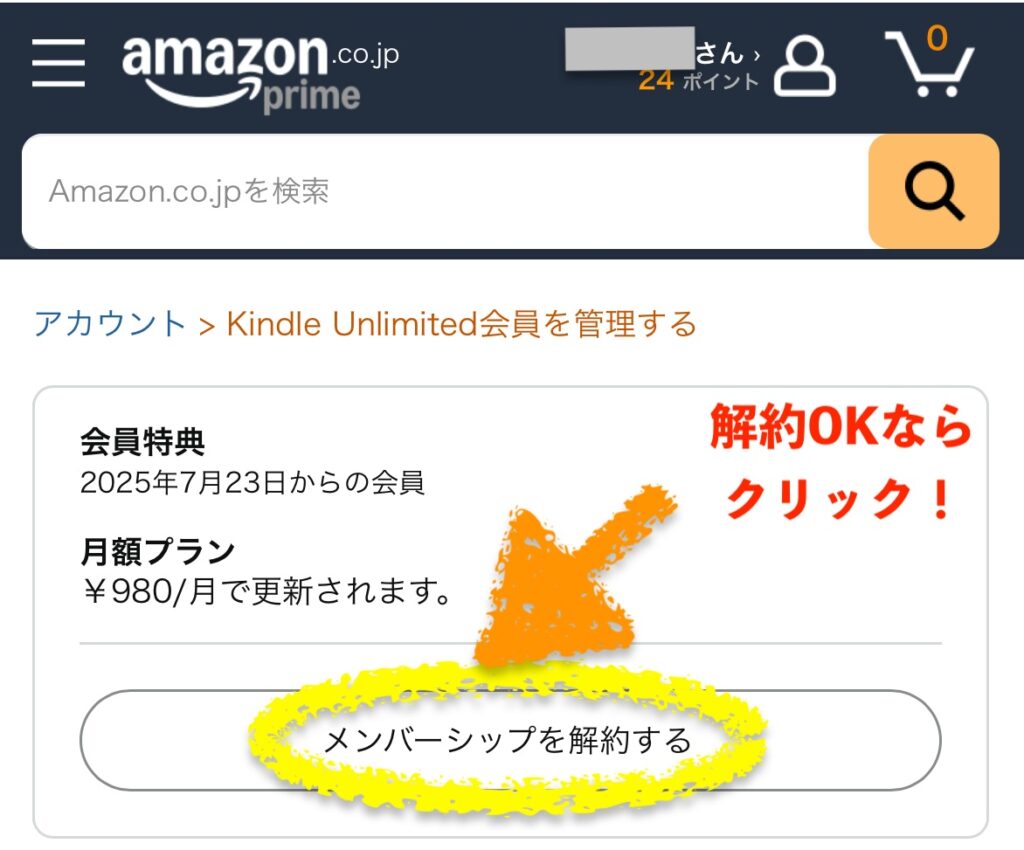Click the breadcrumb separator arrow
Viewport: 1024px width, 850px height.
tap(206, 326)
